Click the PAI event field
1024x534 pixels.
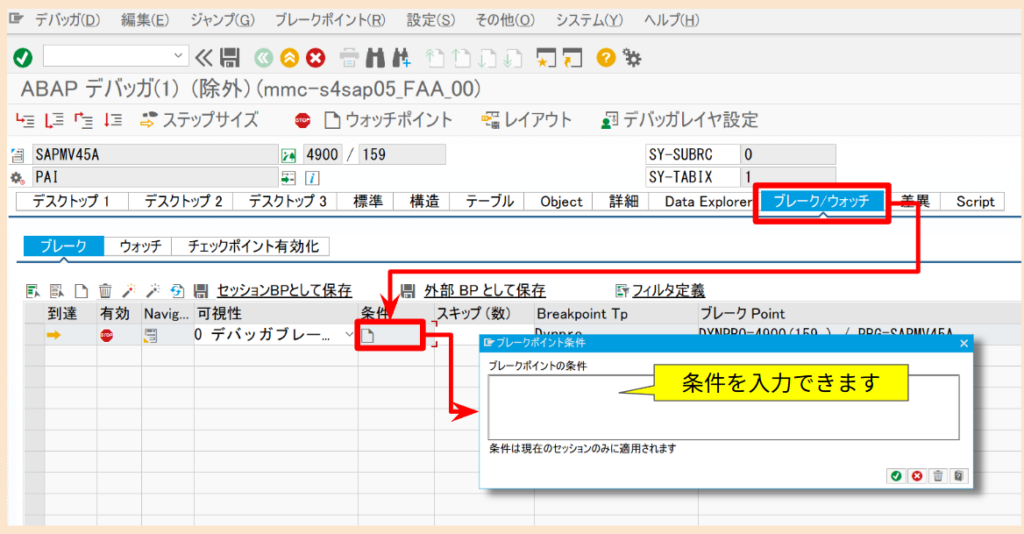pos(155,177)
